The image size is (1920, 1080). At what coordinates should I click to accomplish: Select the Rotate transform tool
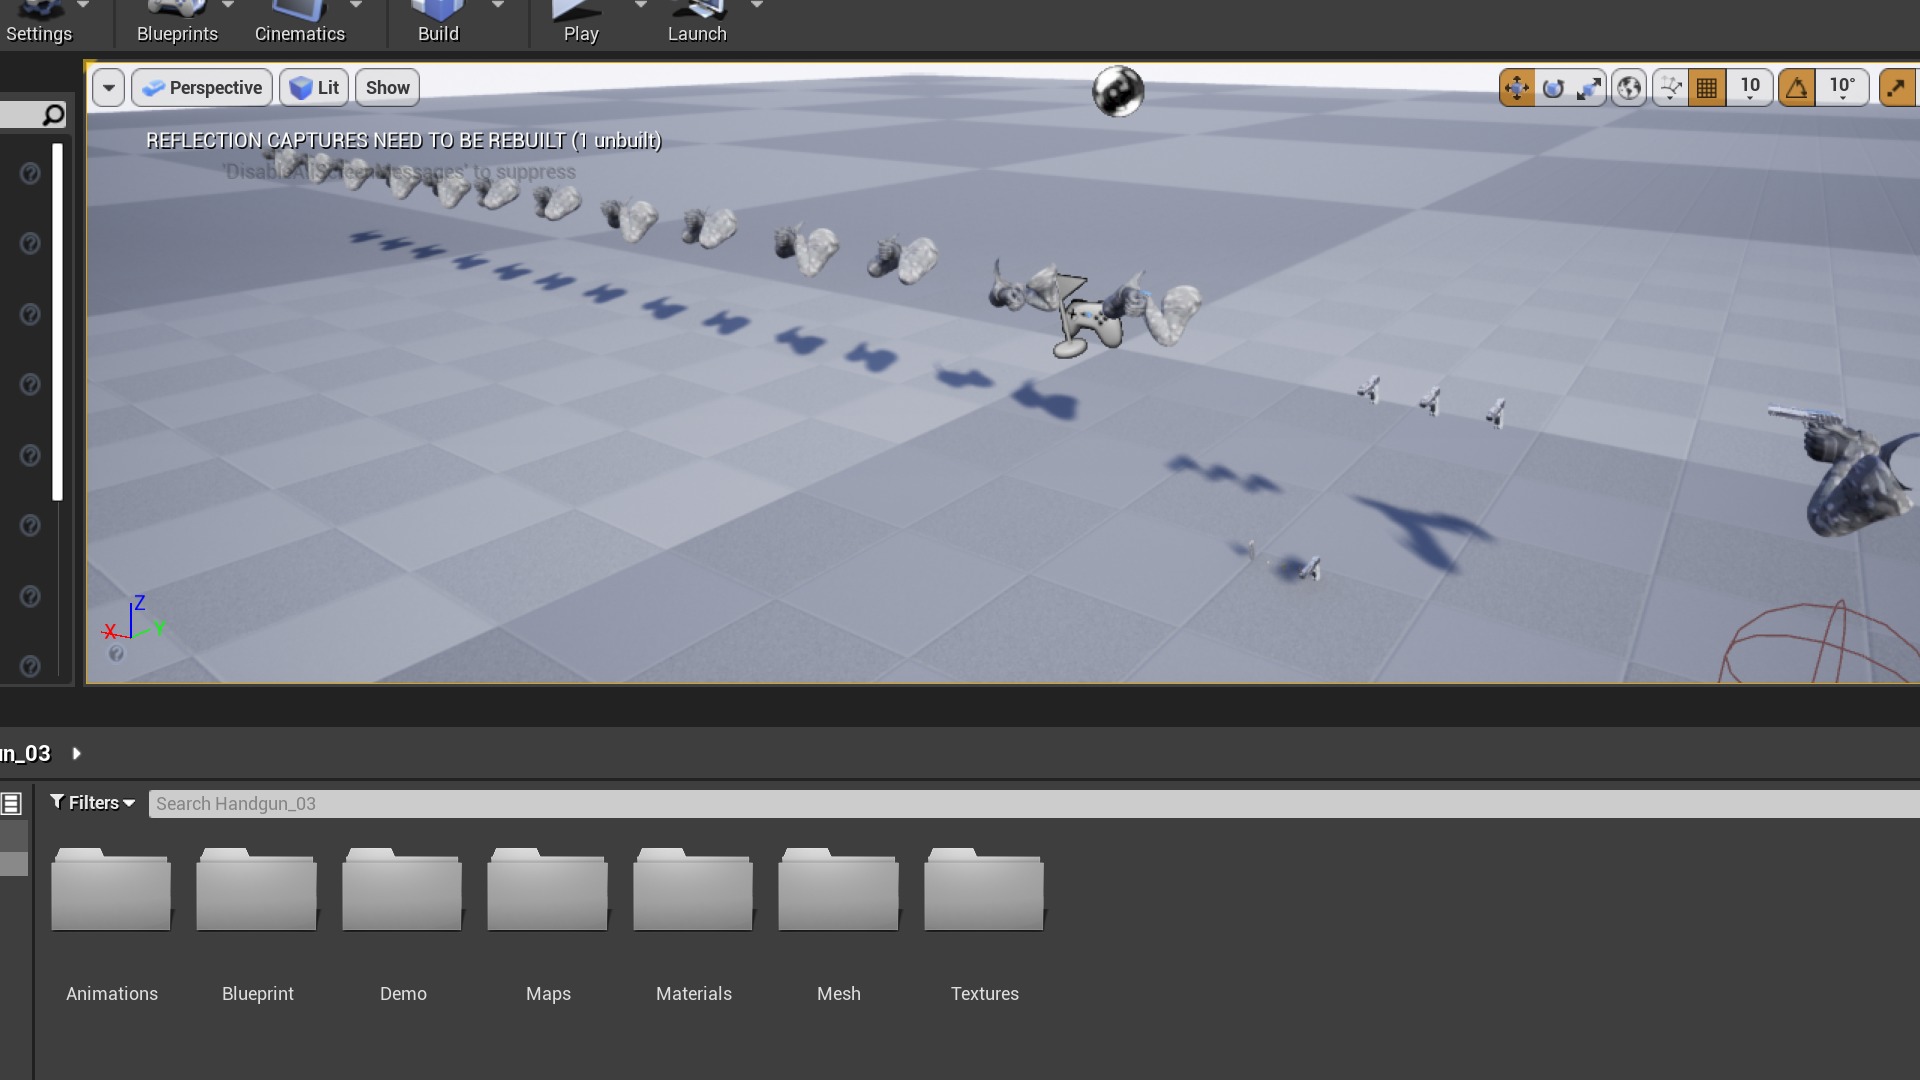(1553, 88)
